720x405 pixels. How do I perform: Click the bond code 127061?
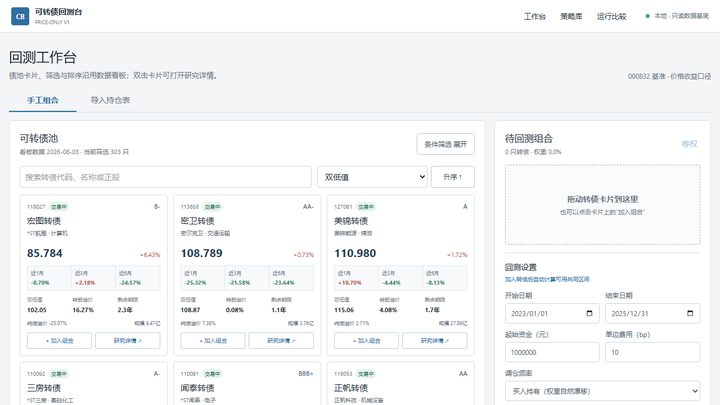[343, 207]
